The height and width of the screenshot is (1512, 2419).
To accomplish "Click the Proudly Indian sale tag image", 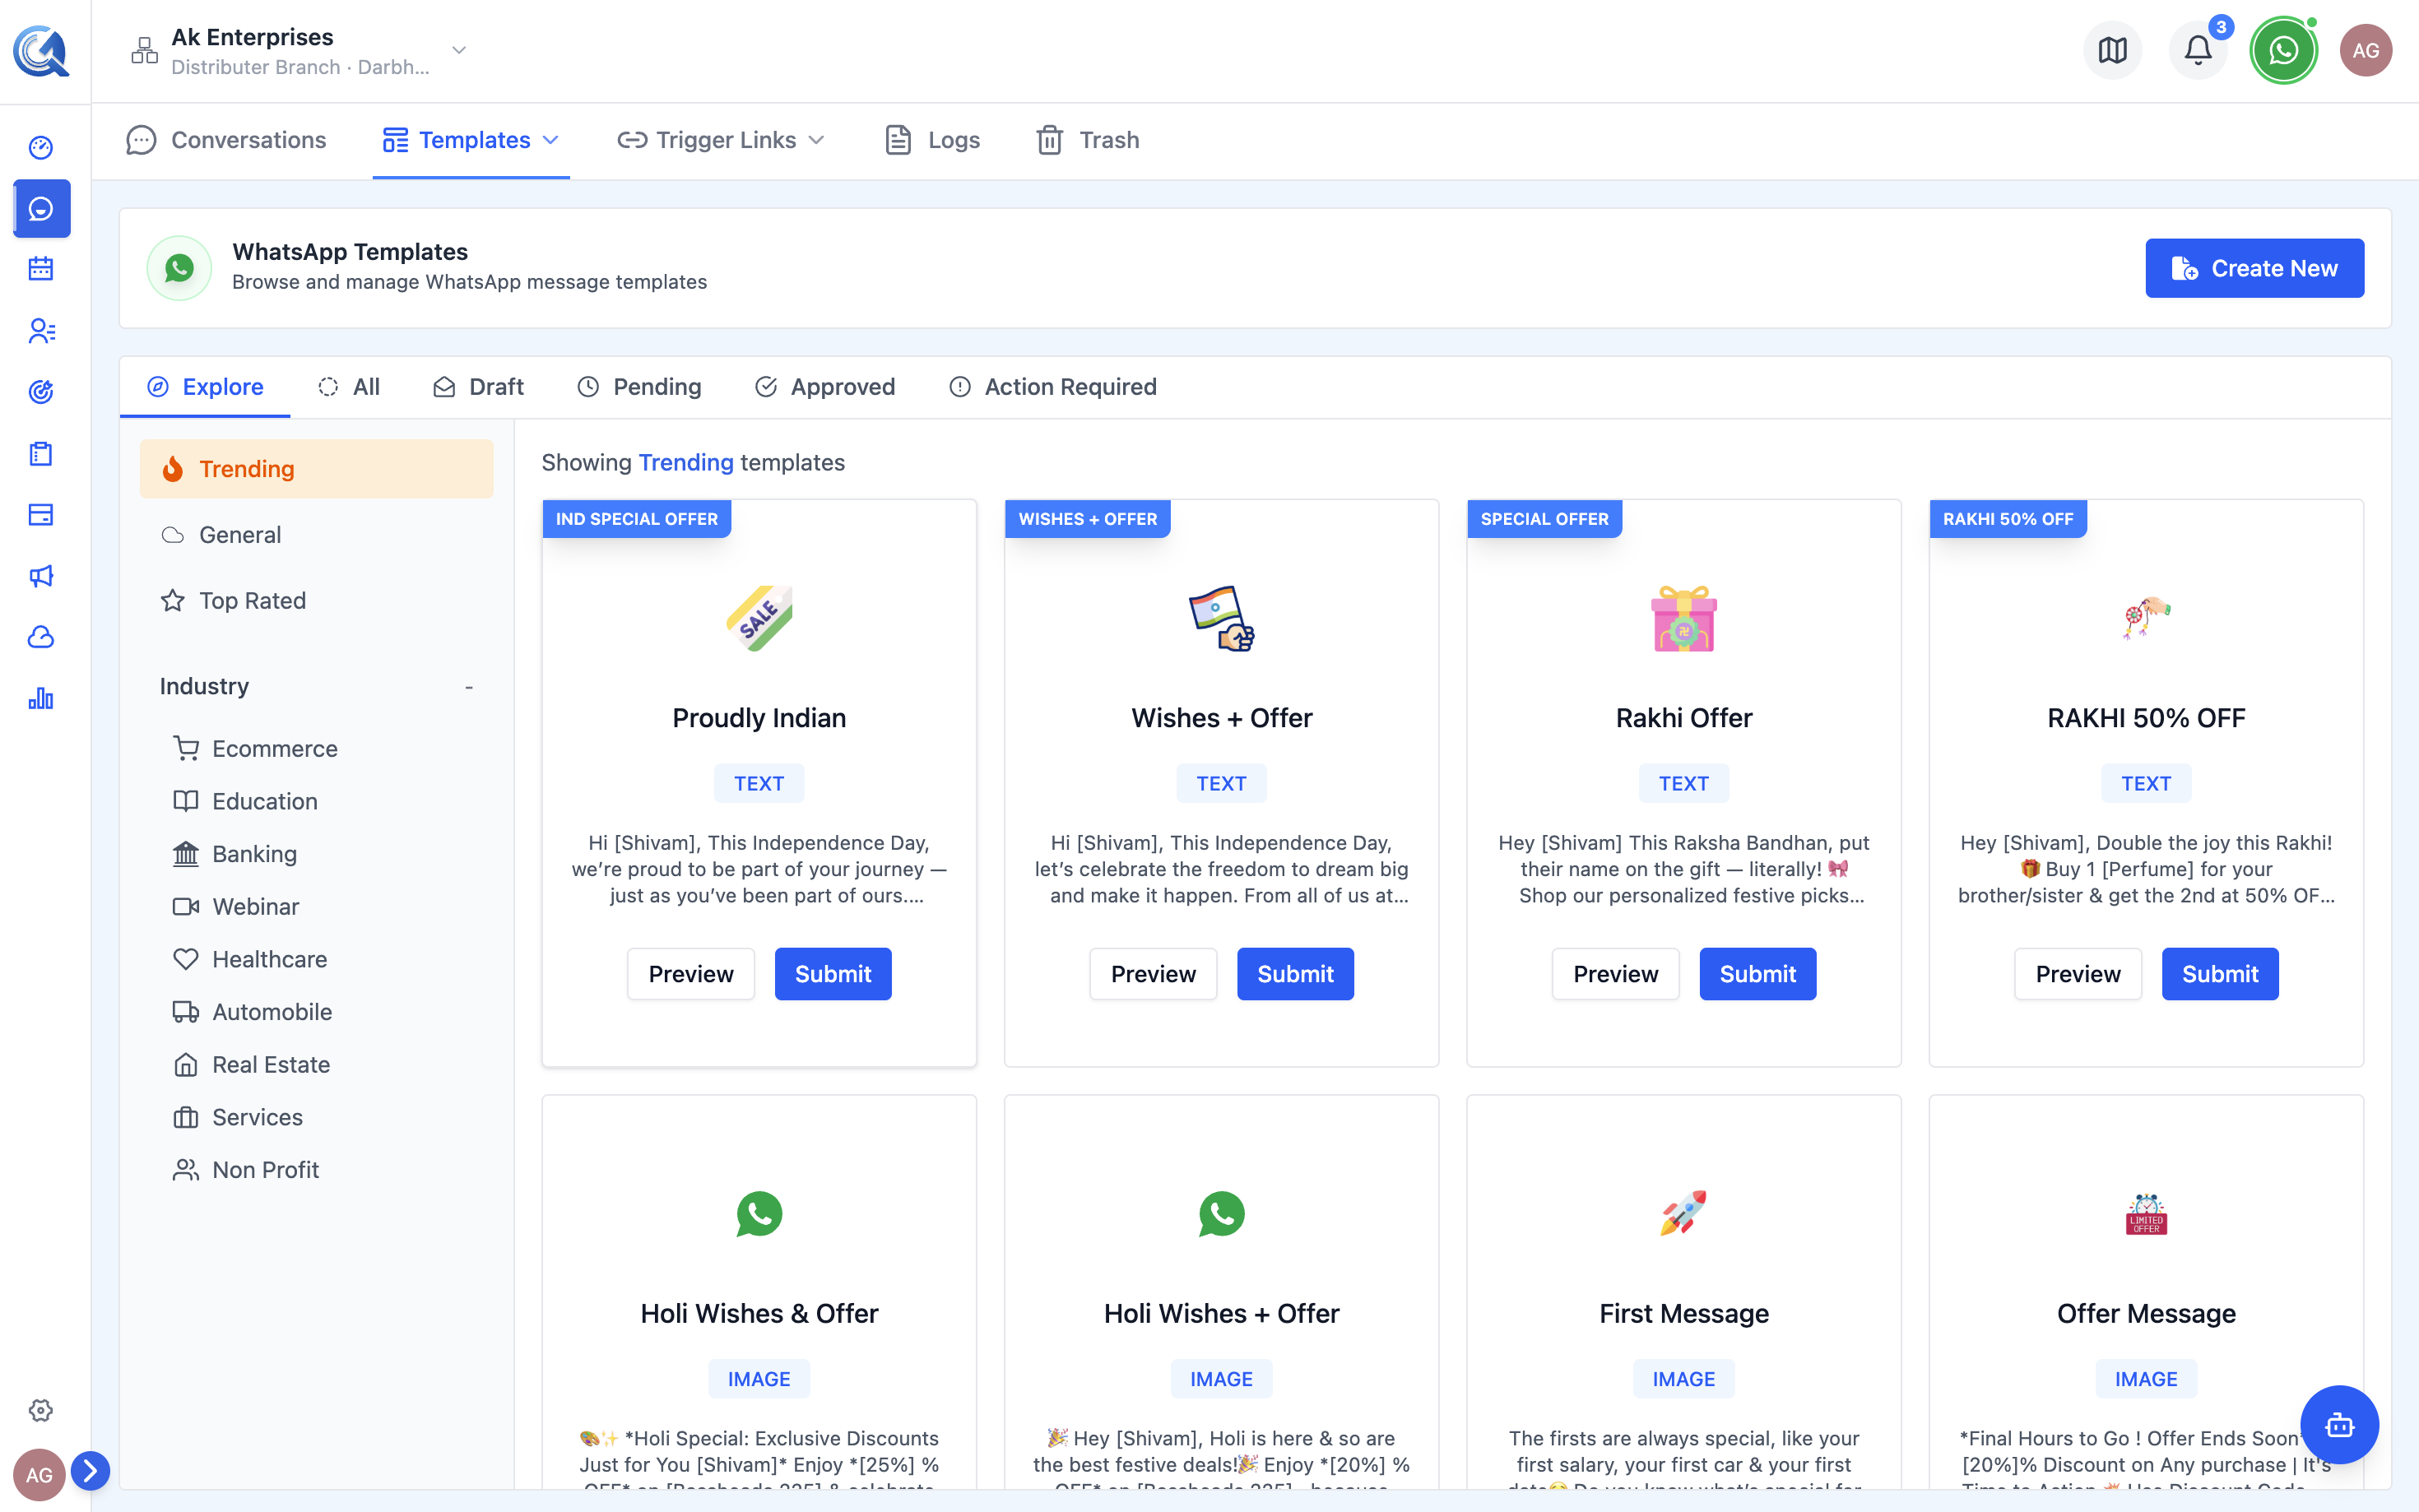I will pos(759,618).
